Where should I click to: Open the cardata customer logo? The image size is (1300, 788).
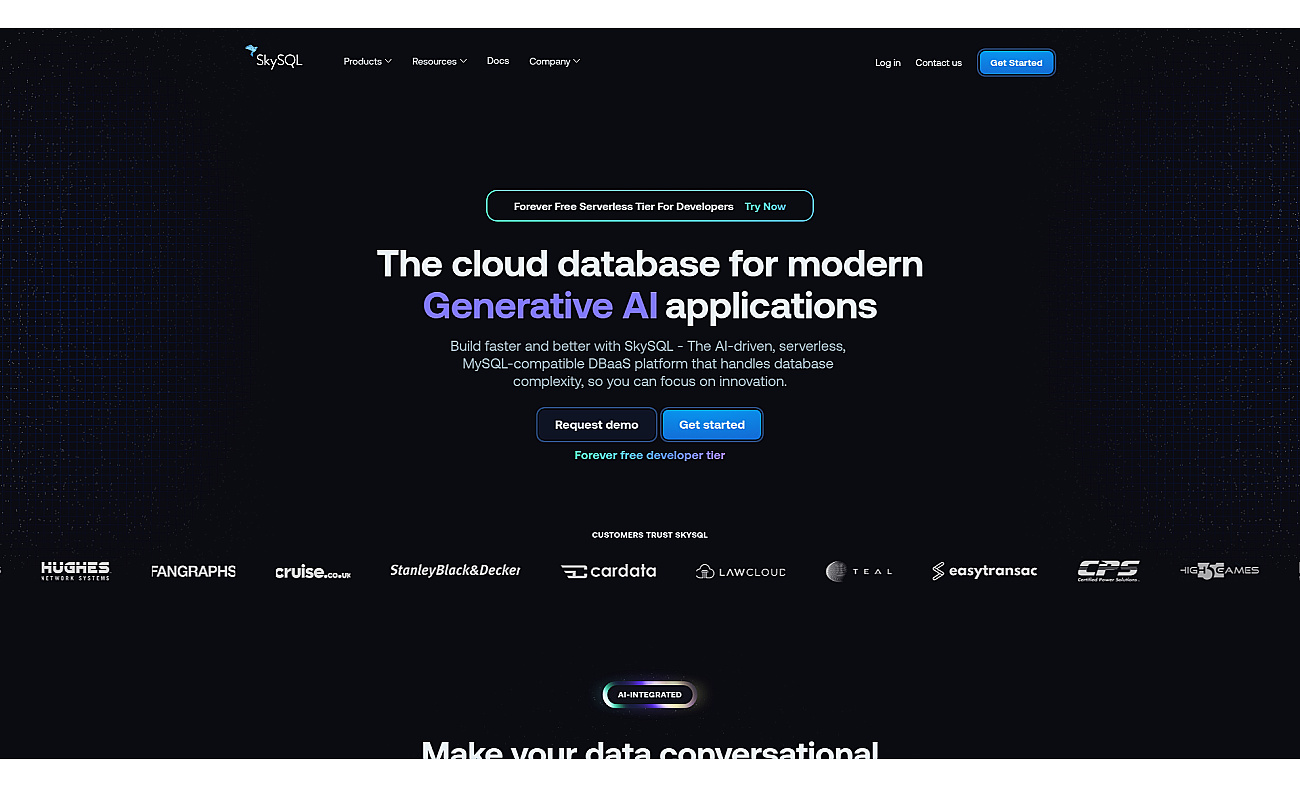coord(609,571)
